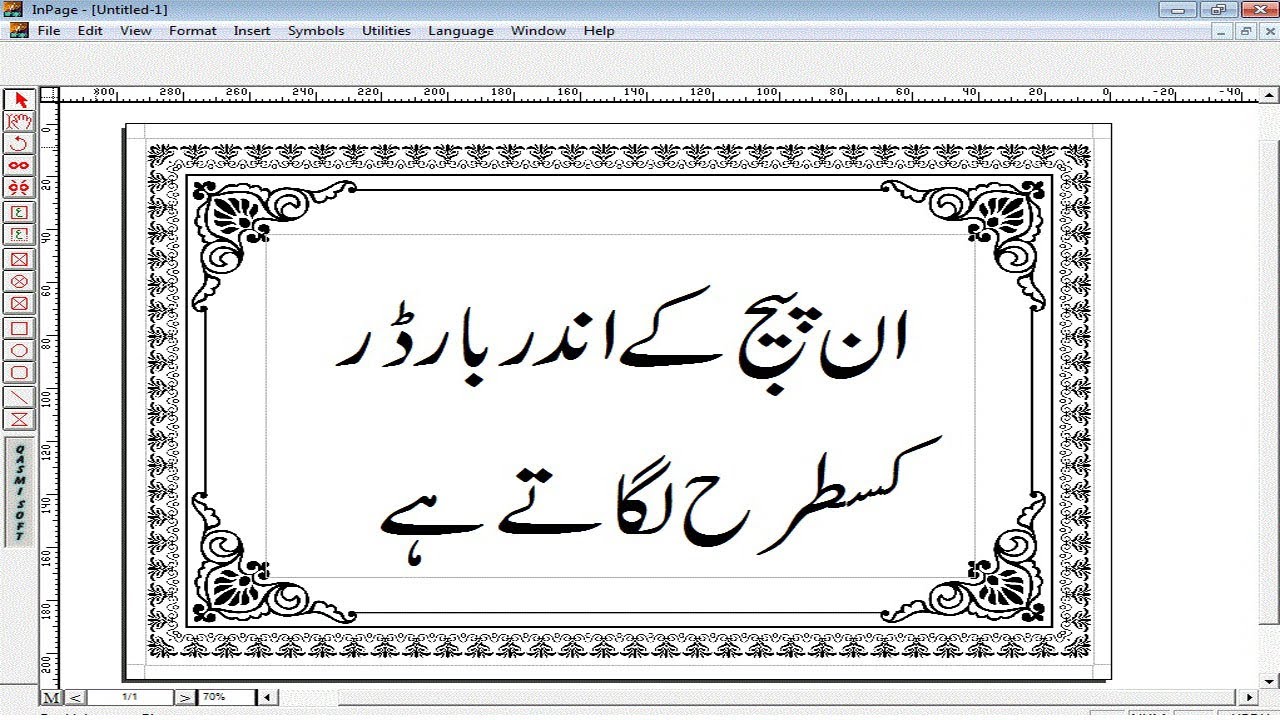1280x720 pixels.
Task: Select the first crossed picture box tool
Action: [x=19, y=259]
